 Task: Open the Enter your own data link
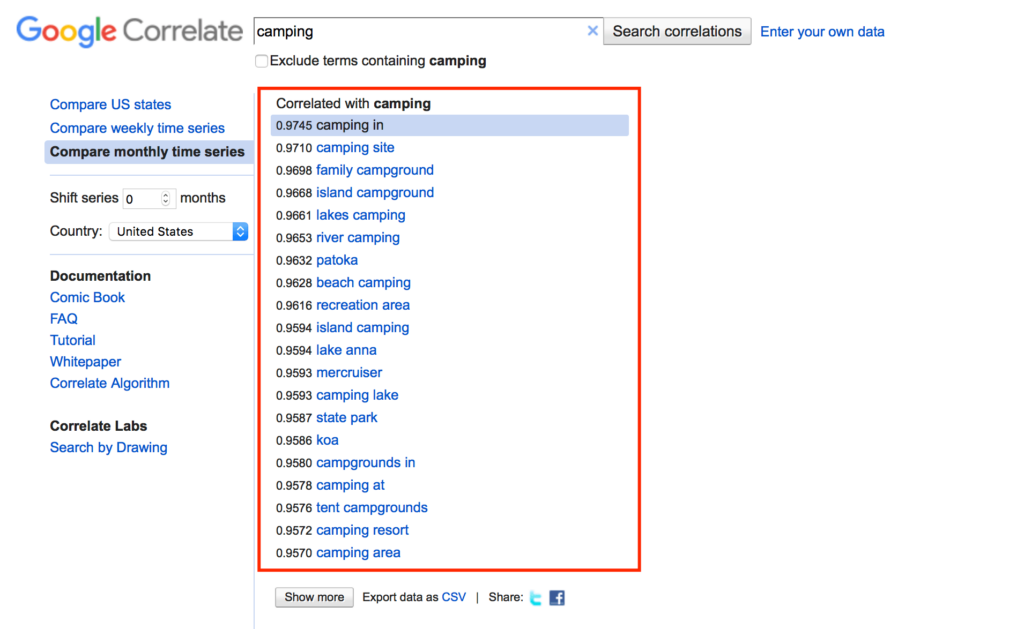(821, 31)
